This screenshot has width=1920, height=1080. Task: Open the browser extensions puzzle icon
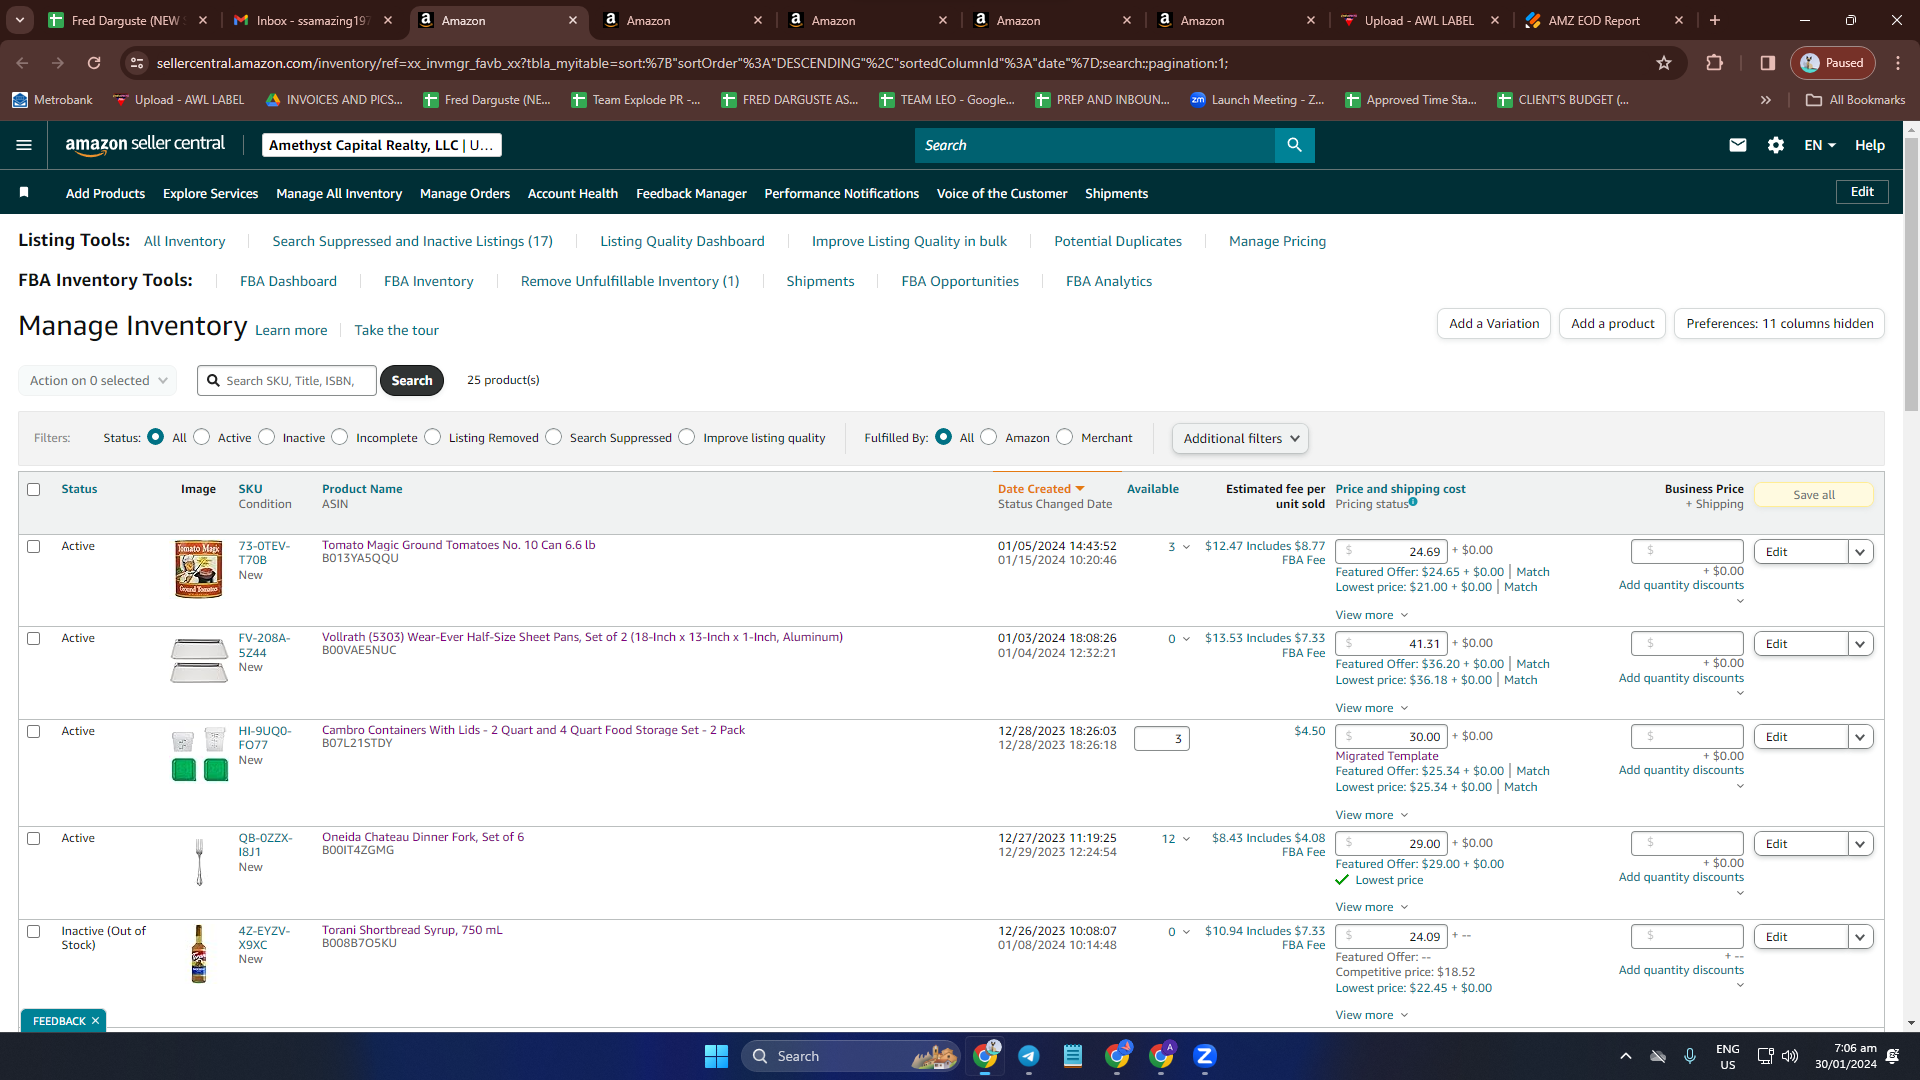click(1714, 63)
